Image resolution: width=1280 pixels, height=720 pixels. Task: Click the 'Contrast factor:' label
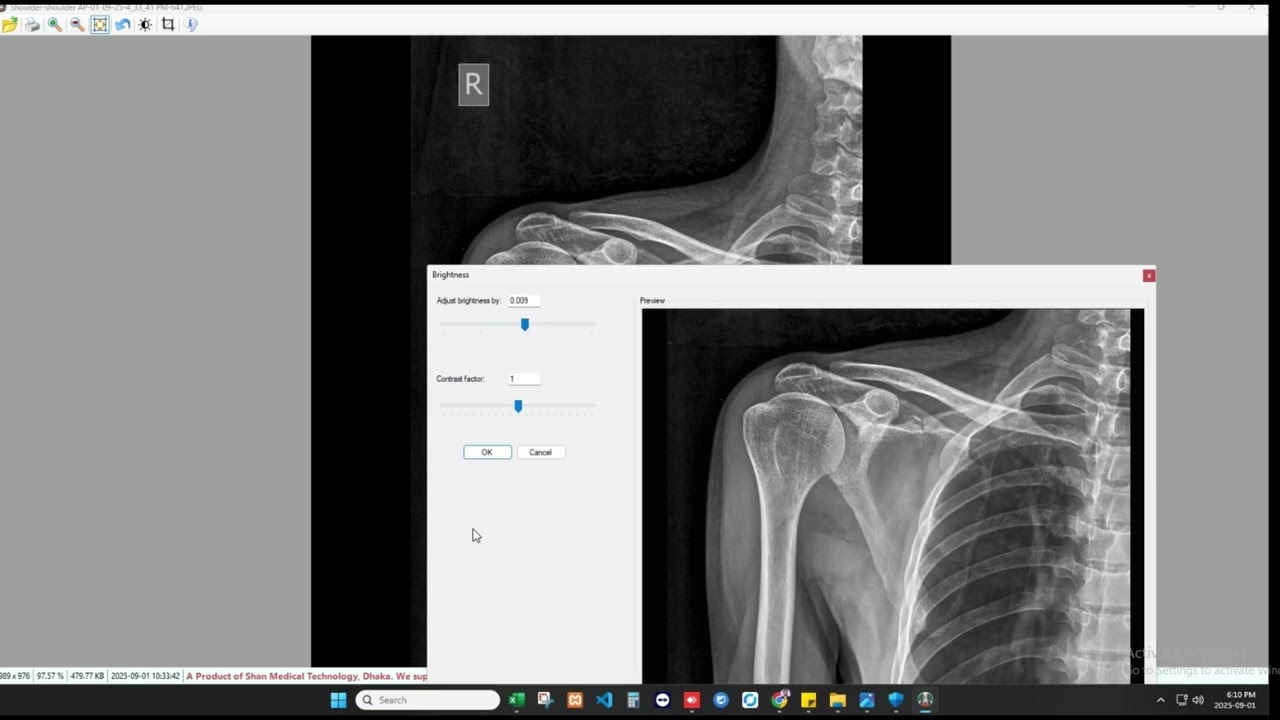pos(460,379)
